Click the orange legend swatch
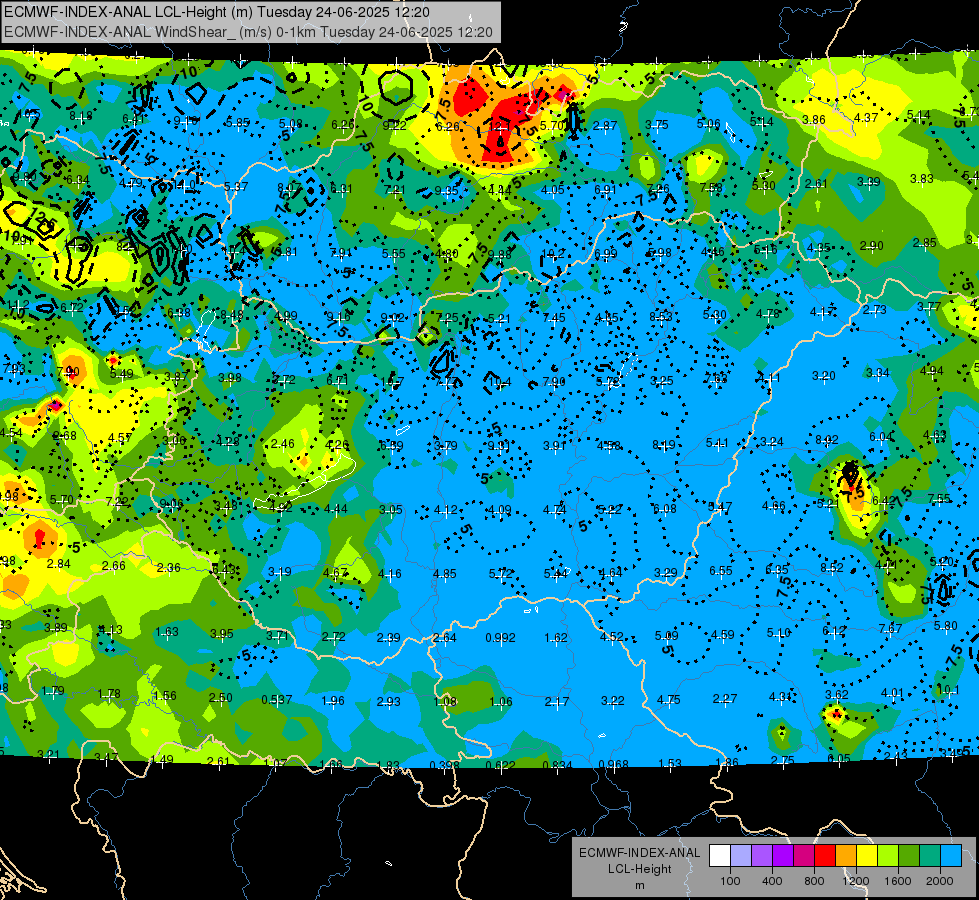The height and width of the screenshot is (900, 979). click(846, 856)
